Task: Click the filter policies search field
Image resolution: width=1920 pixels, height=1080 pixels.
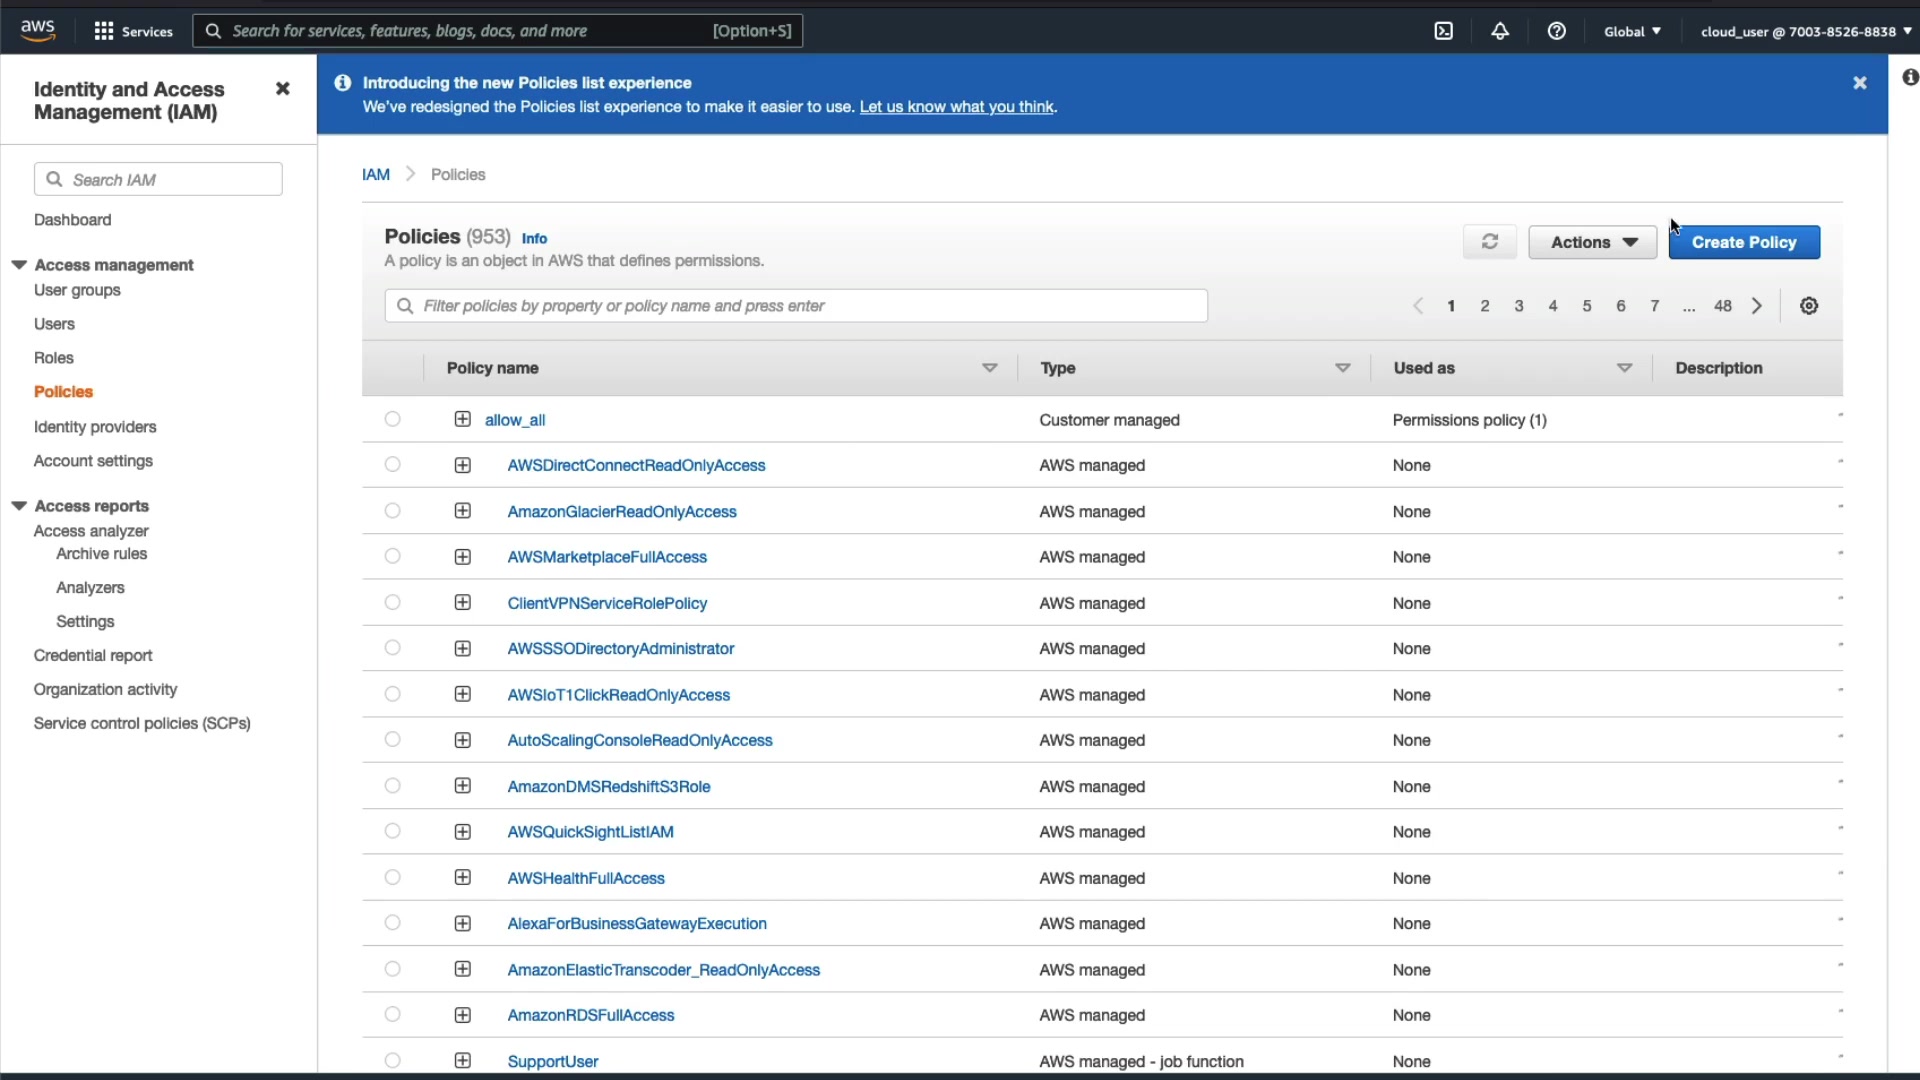Action: tap(795, 306)
